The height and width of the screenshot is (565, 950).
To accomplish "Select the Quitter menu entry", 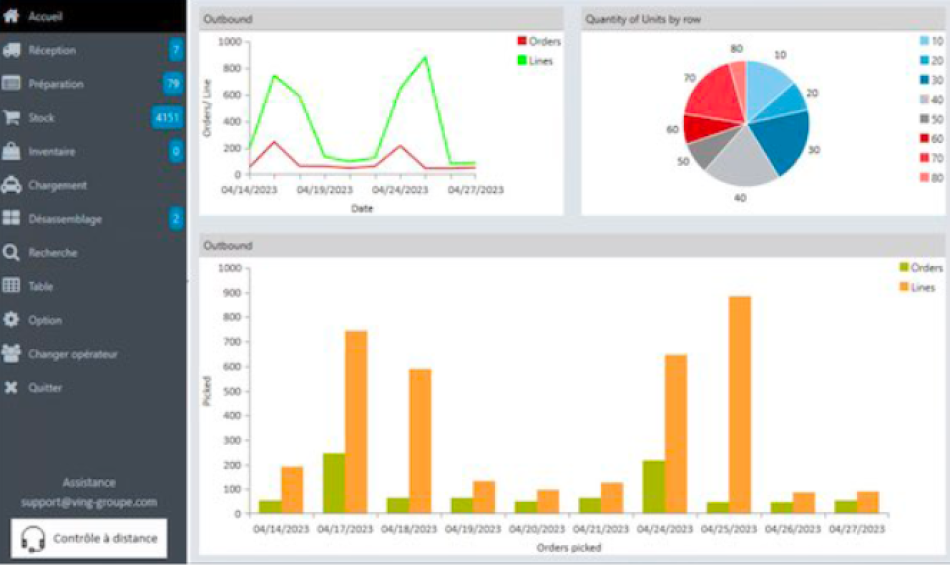I will [x=45, y=388].
